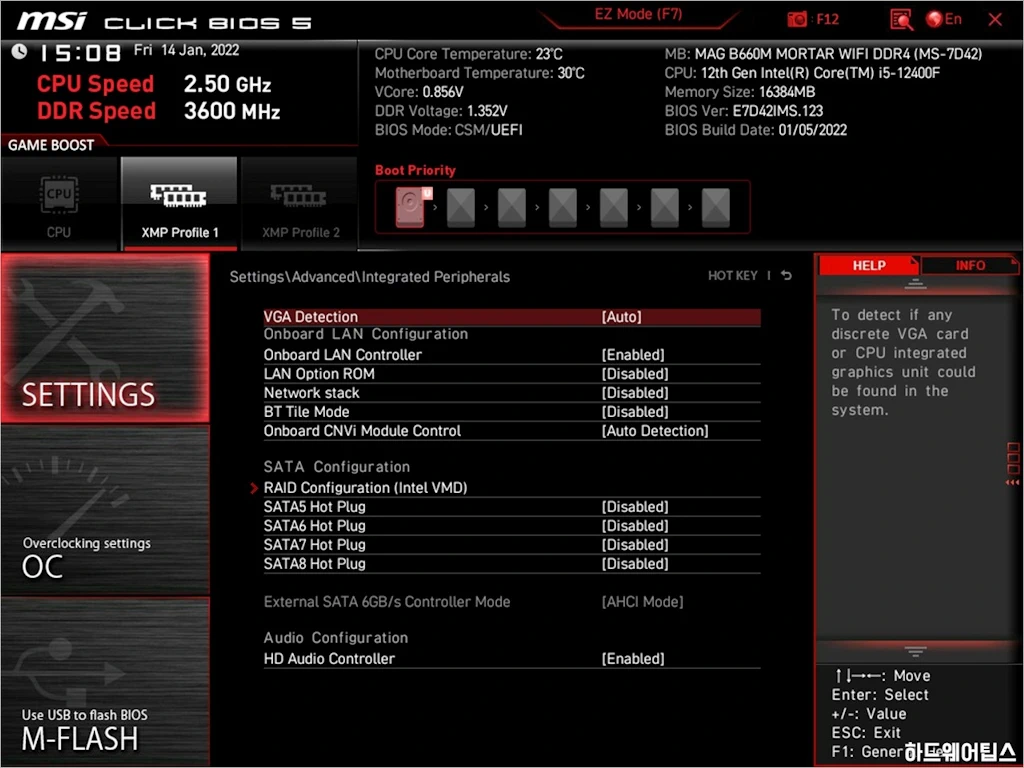Toggle SATA5 Hot Plug [Disabled] value

point(635,507)
